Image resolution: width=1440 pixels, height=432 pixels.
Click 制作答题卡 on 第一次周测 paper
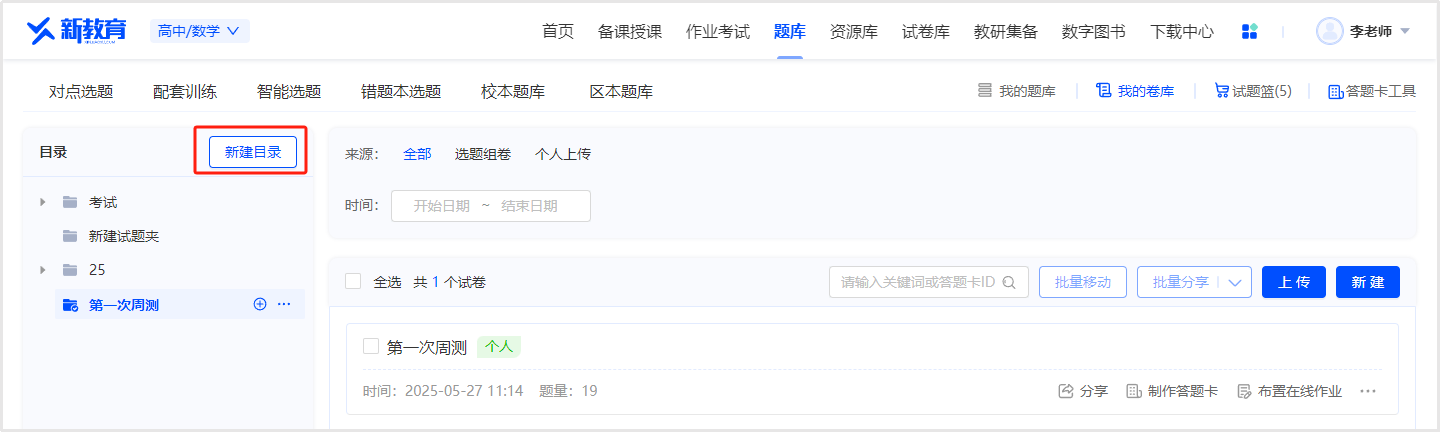coord(1172,391)
